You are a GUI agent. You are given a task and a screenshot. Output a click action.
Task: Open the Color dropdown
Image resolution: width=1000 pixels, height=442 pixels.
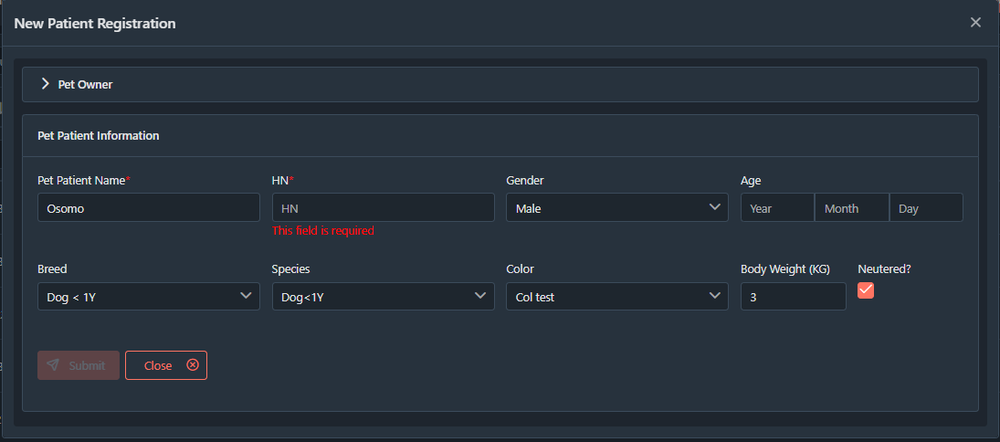click(x=617, y=297)
